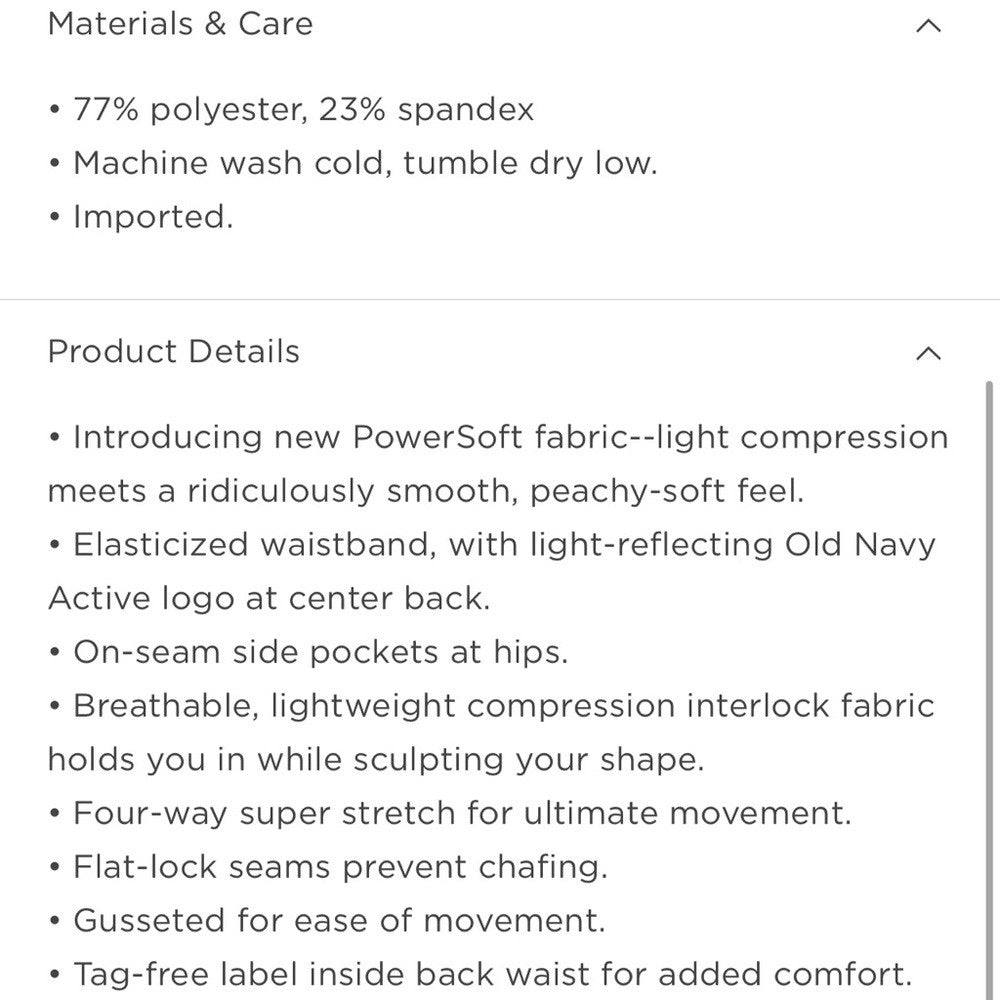This screenshot has height=1000, width=1000.
Task: Collapse the Materials & Care section chevron
Action: (x=928, y=26)
